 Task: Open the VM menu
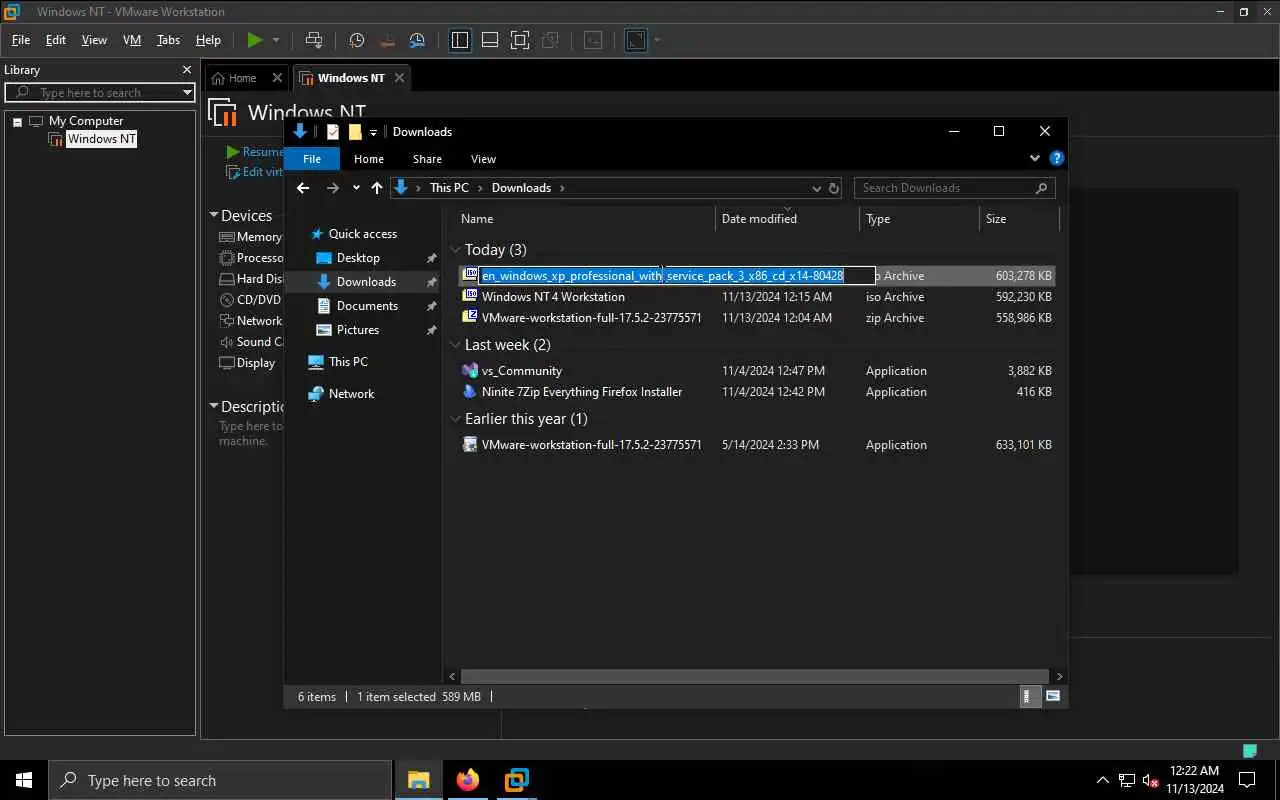(x=132, y=40)
